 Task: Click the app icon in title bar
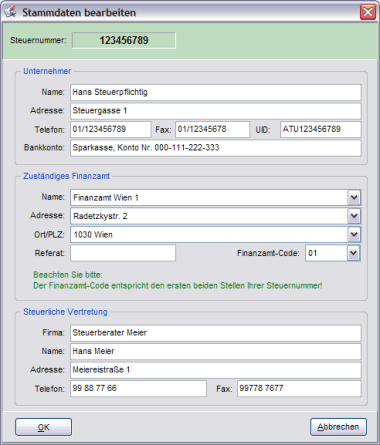click(x=10, y=12)
